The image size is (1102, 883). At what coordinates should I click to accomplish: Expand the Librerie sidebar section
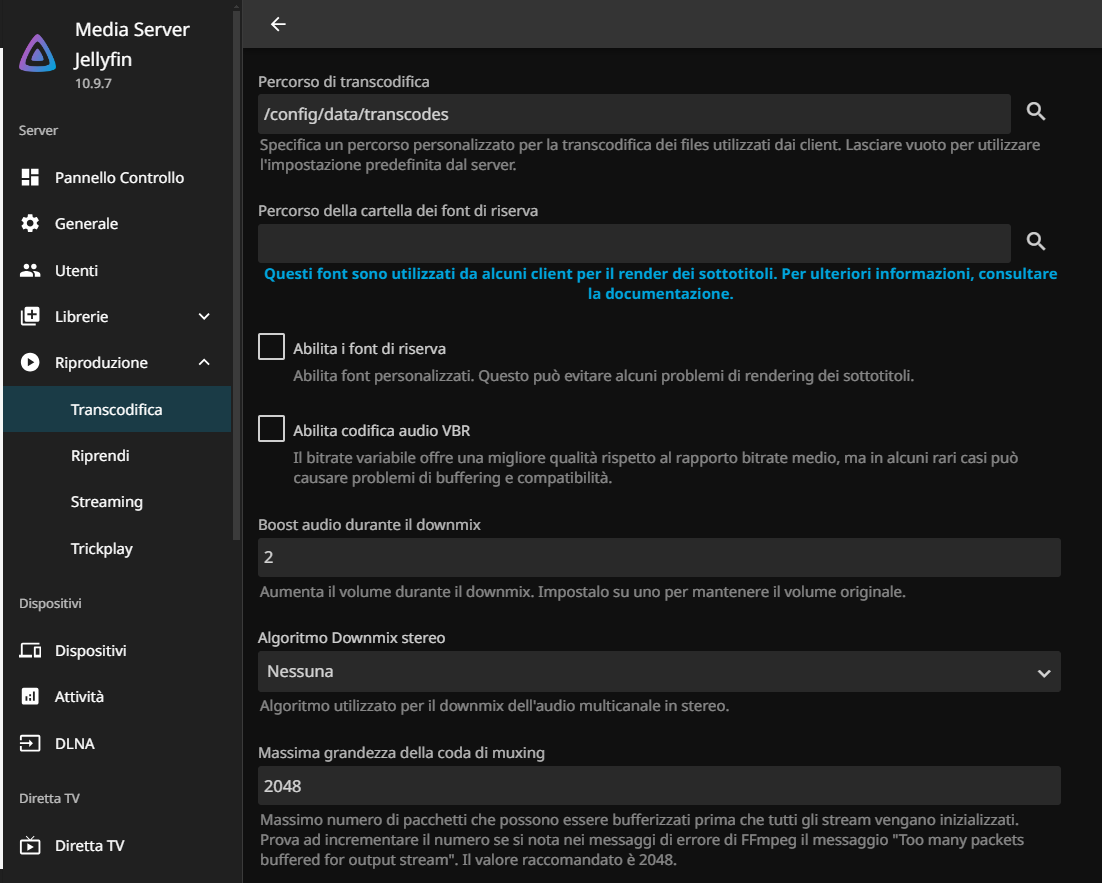click(204, 317)
